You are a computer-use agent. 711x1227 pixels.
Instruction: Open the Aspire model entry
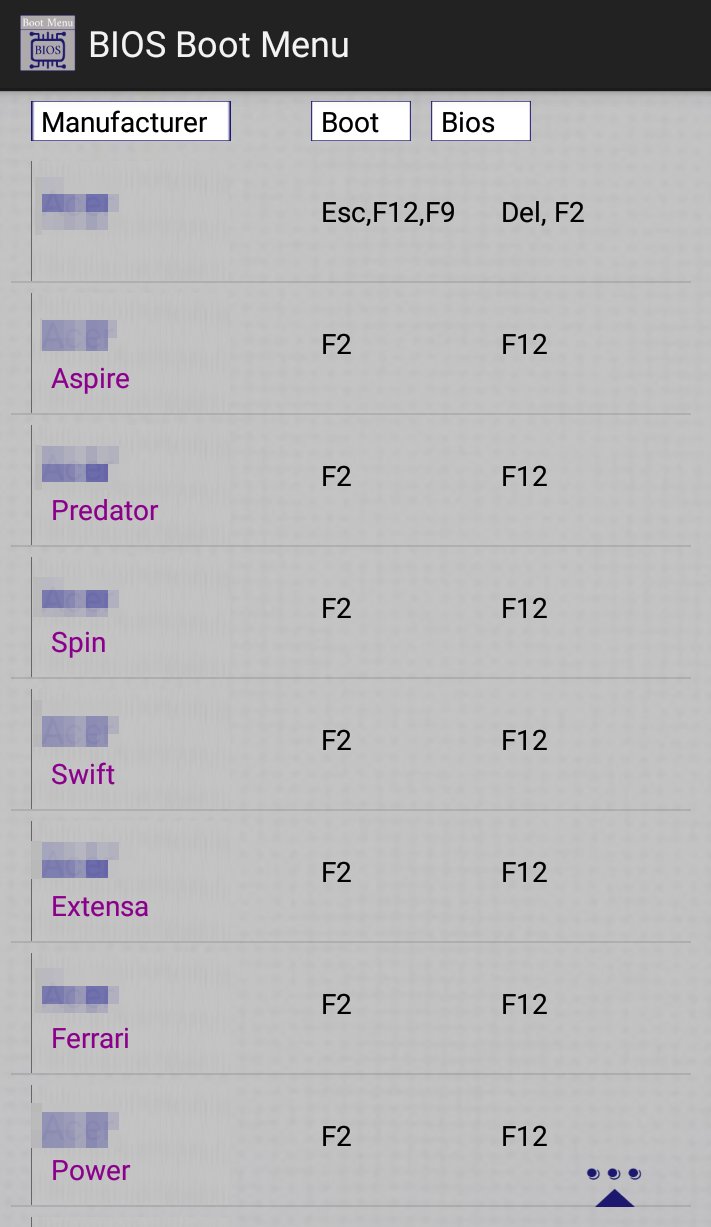point(90,379)
